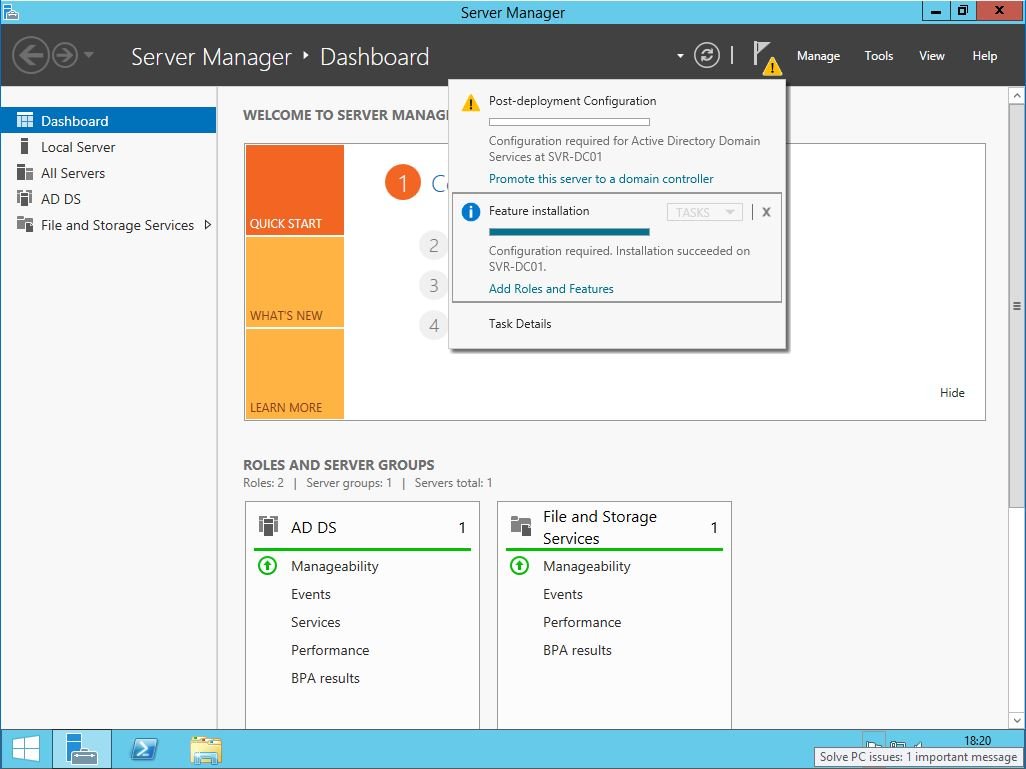Open the TASKS dropdown in the notification
The width and height of the screenshot is (1026, 769).
coord(704,212)
